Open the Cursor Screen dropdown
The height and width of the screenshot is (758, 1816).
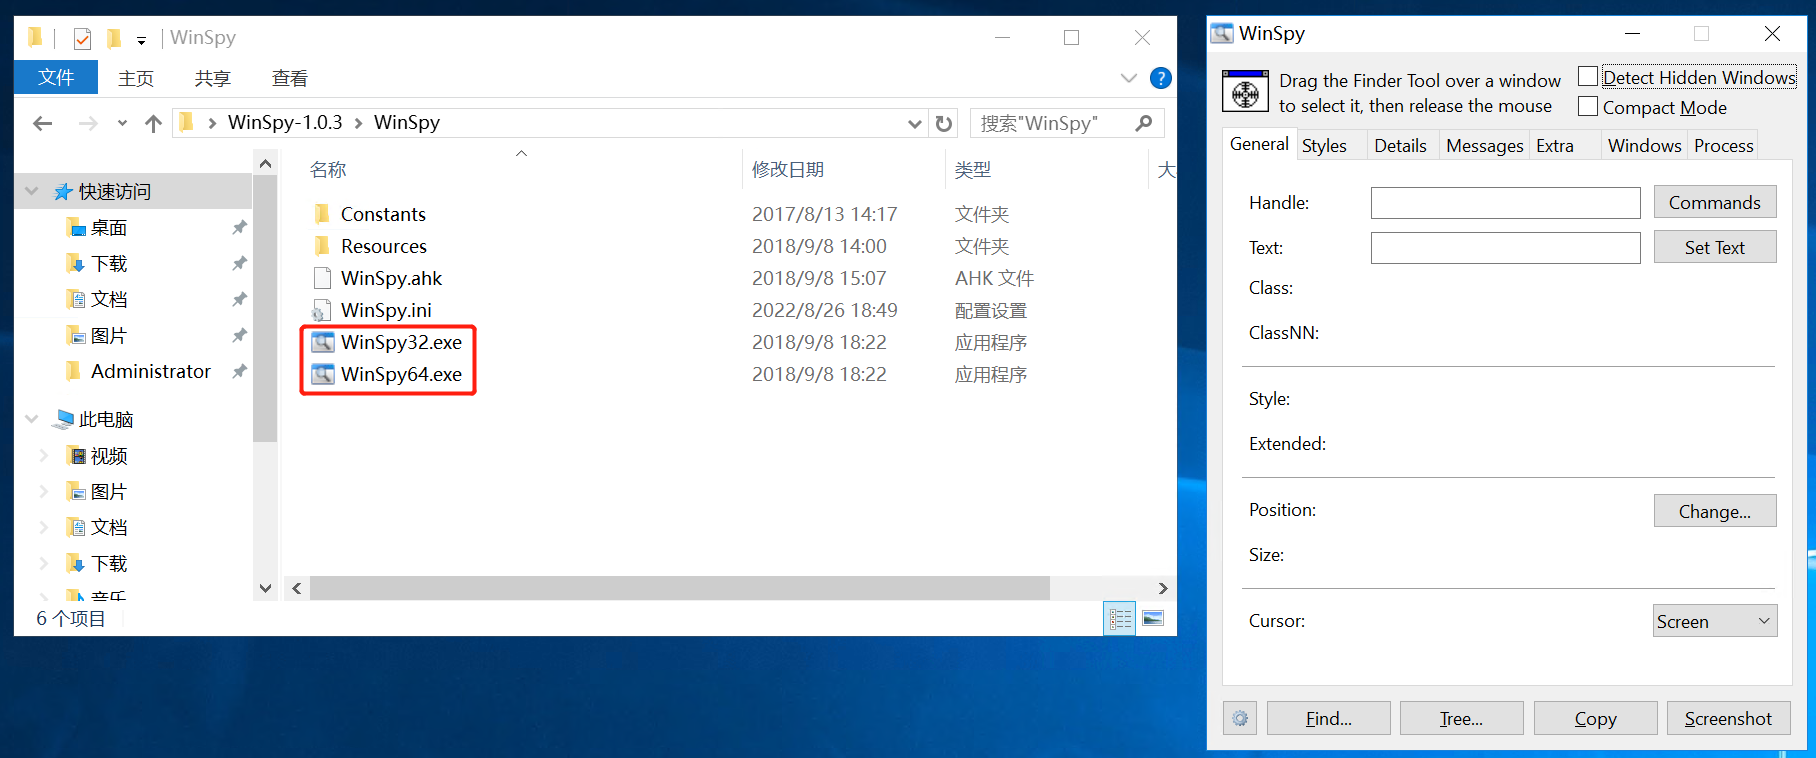tap(1714, 621)
